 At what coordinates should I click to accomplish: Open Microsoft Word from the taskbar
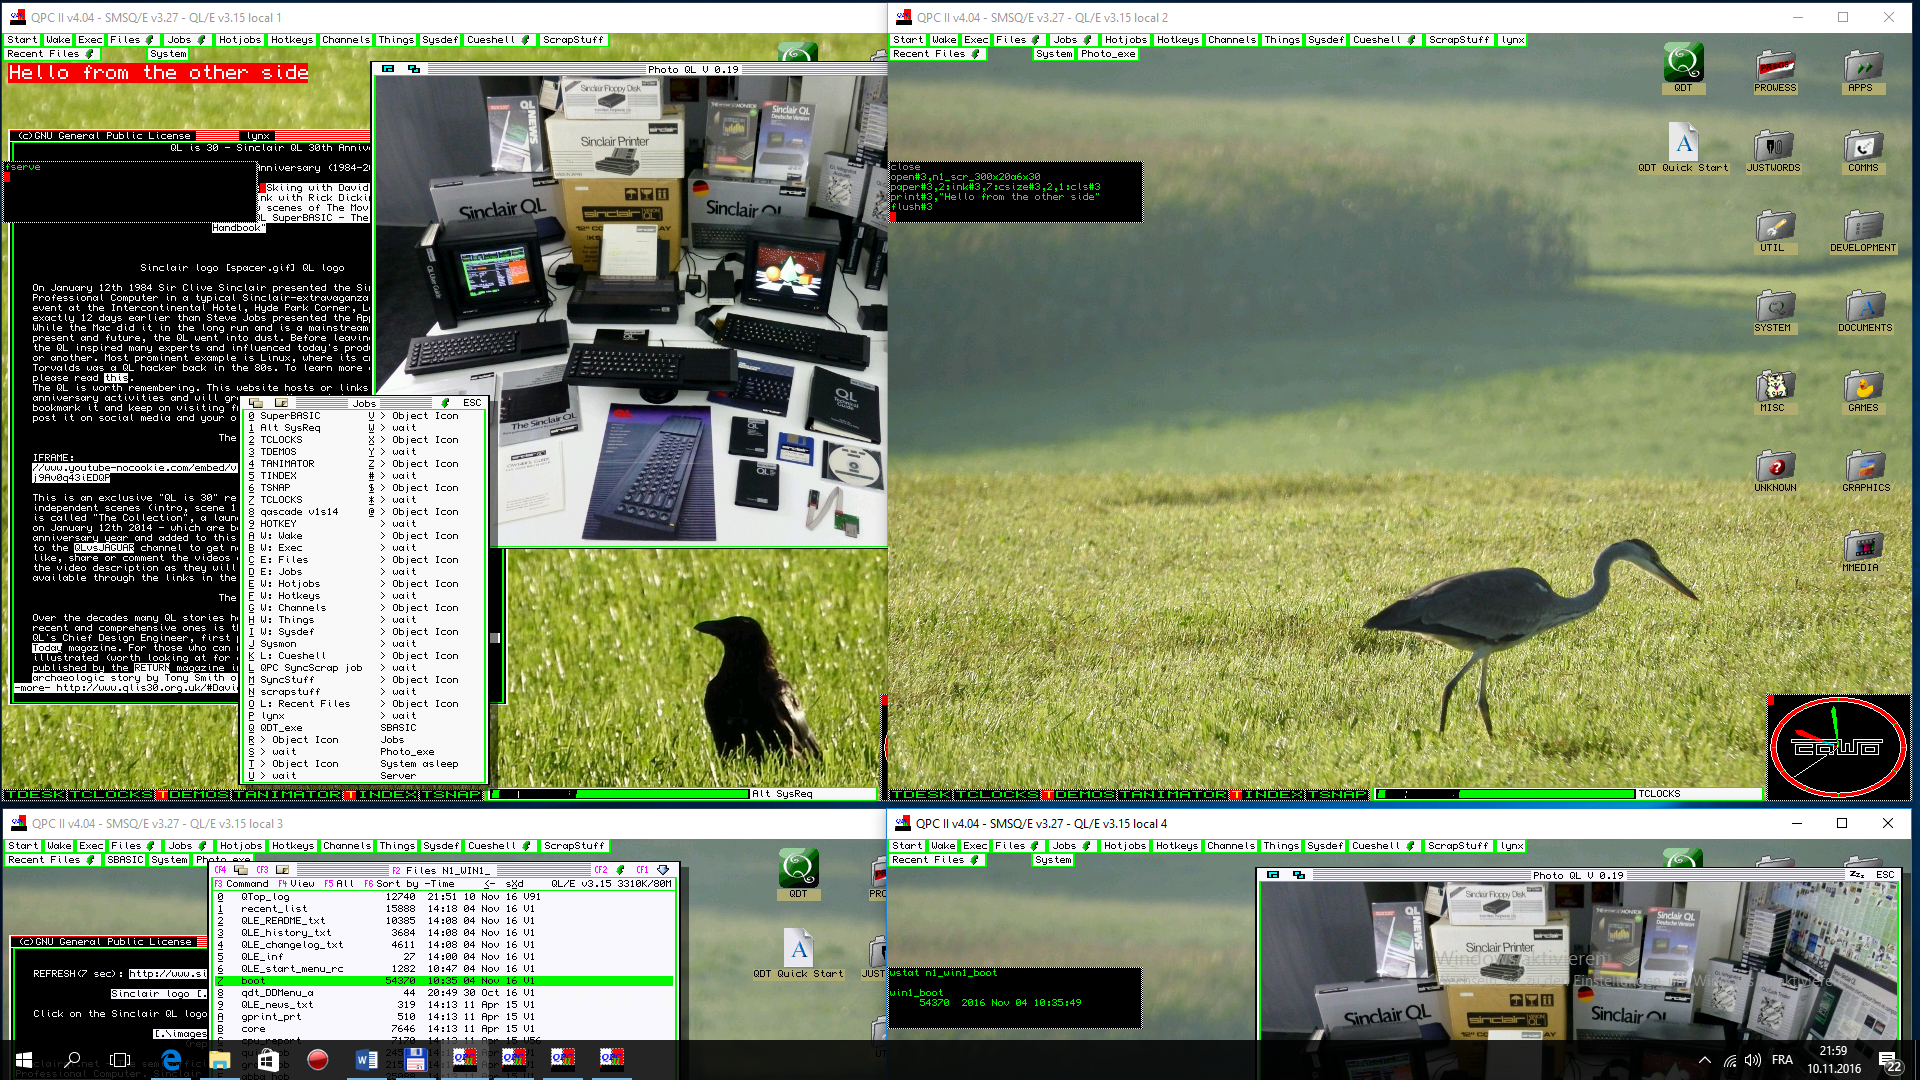coord(367,1059)
